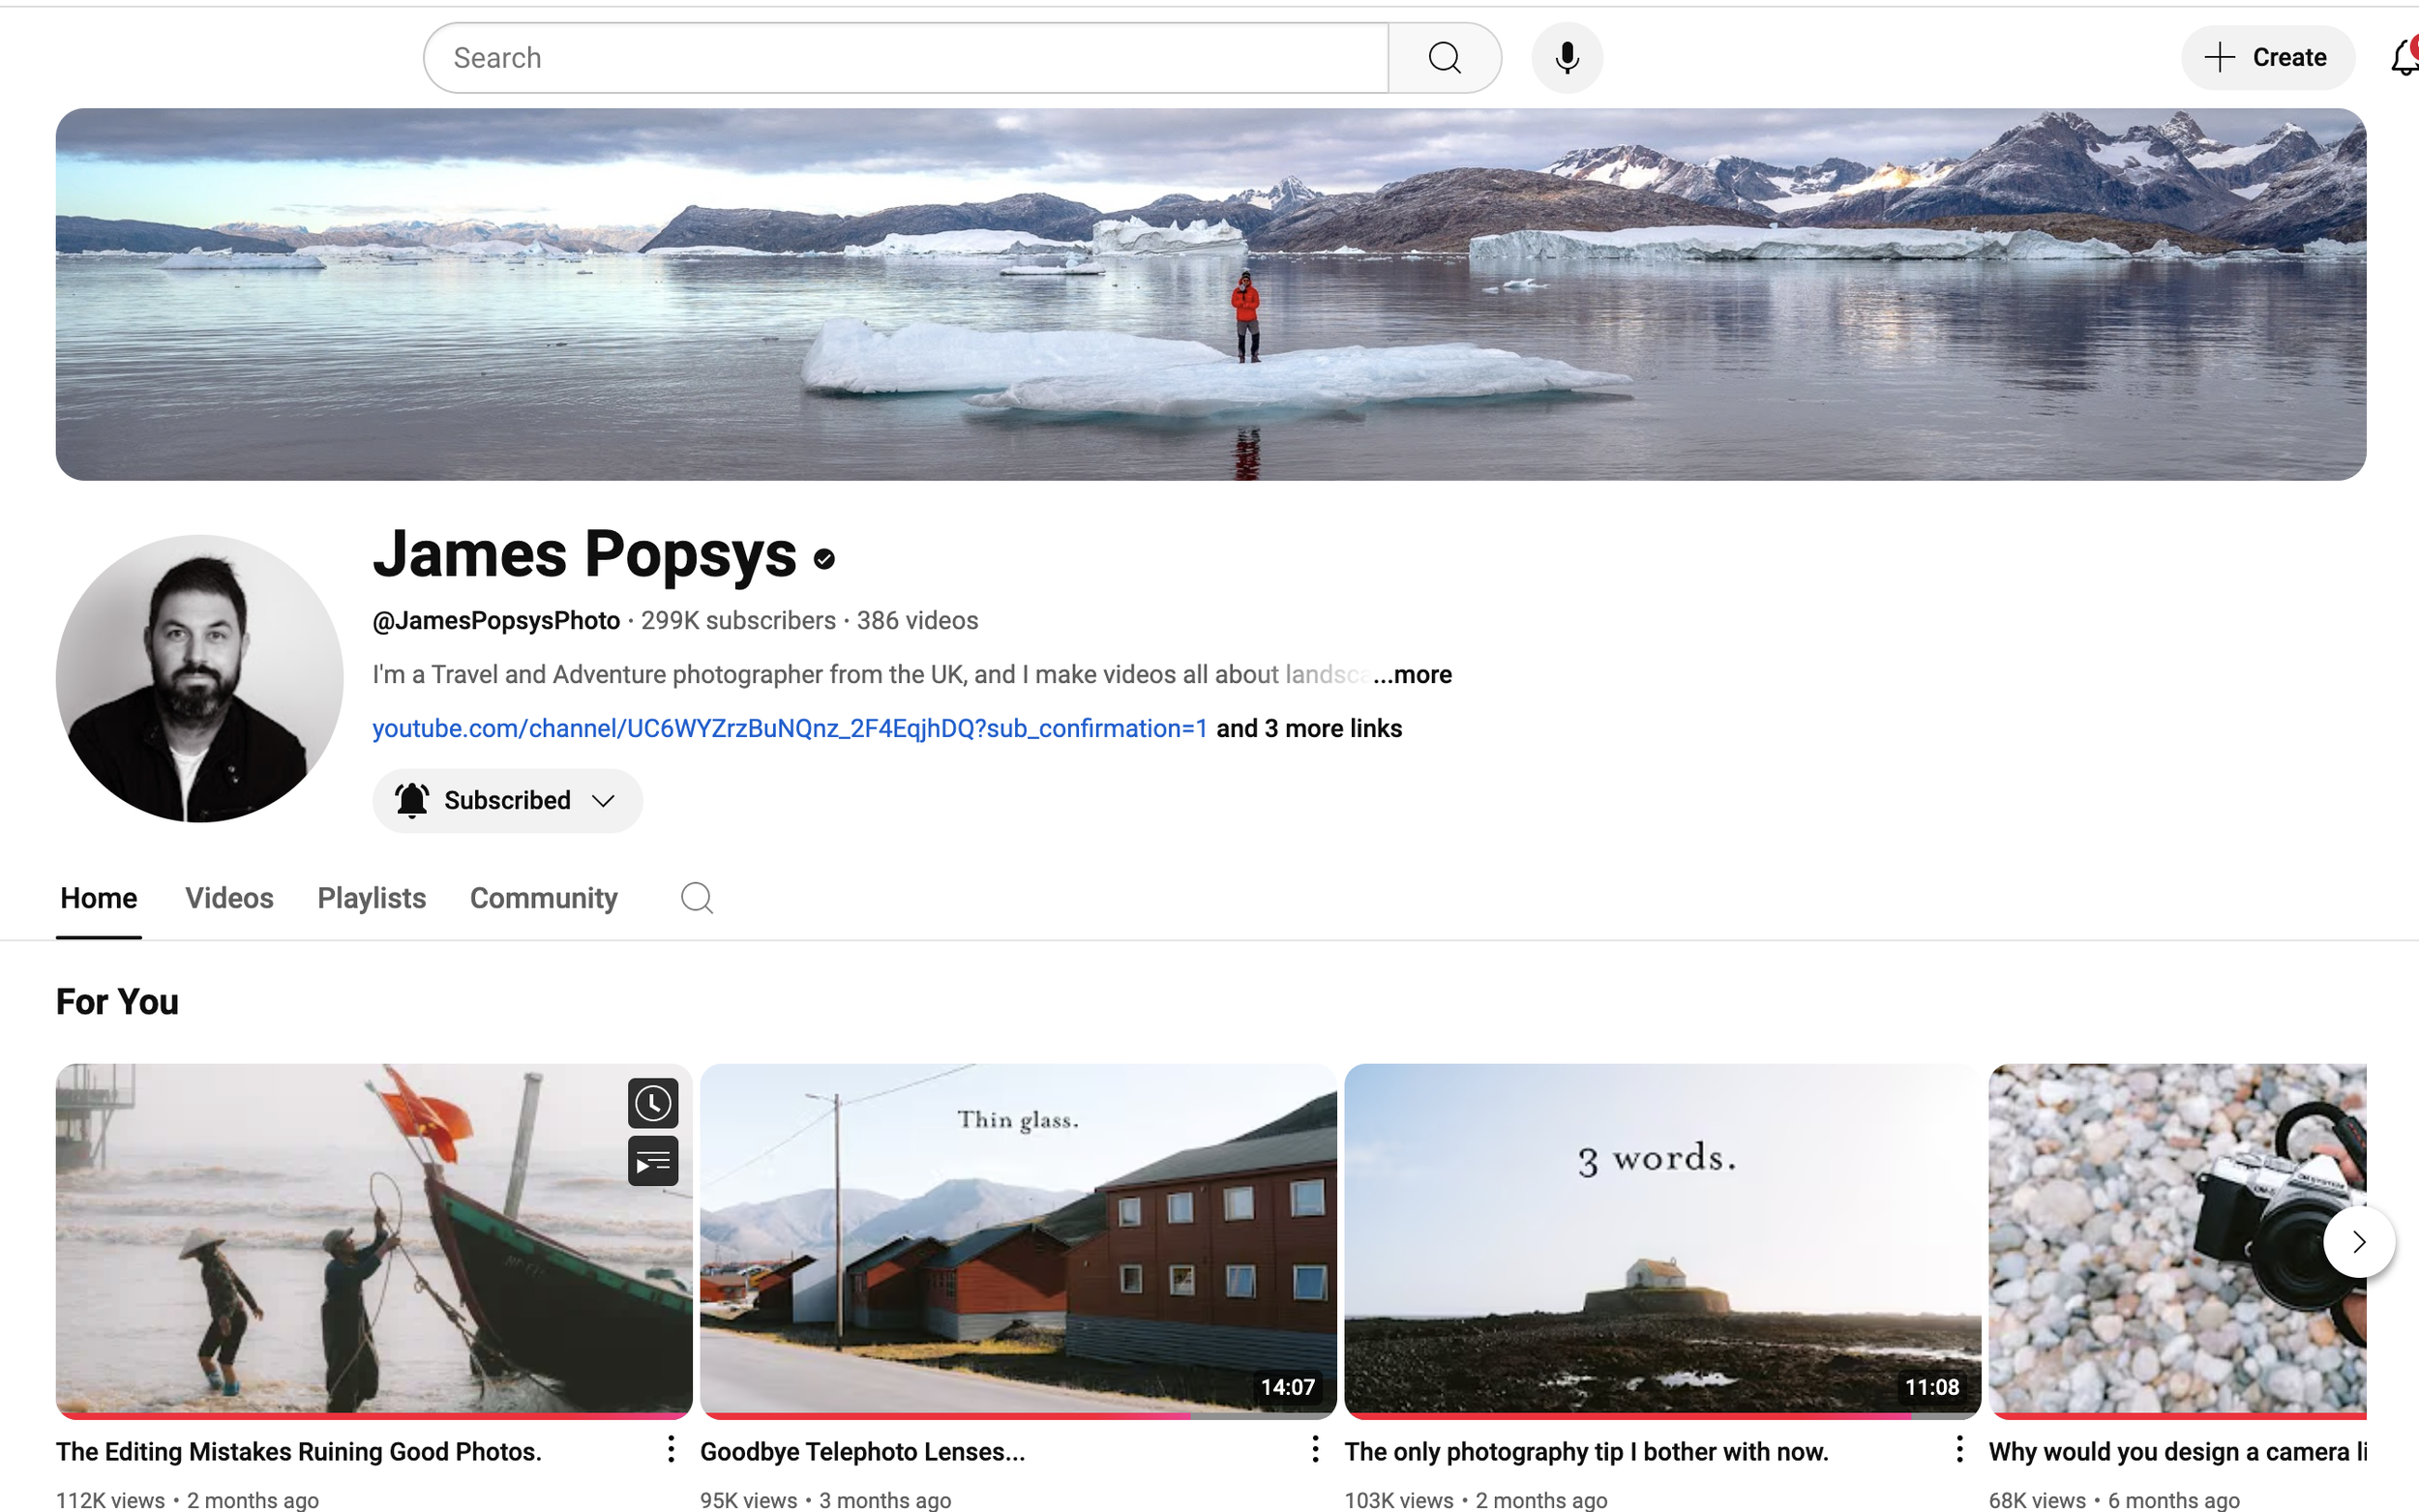The width and height of the screenshot is (2419, 1512).
Task: Click the '299K subscribers' count
Action: click(738, 621)
